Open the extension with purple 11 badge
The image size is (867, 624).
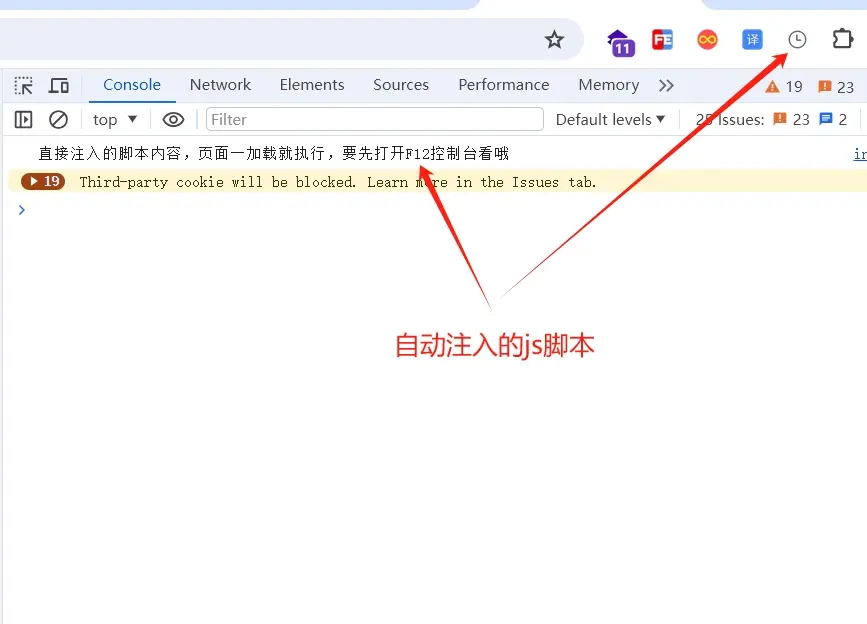point(620,43)
